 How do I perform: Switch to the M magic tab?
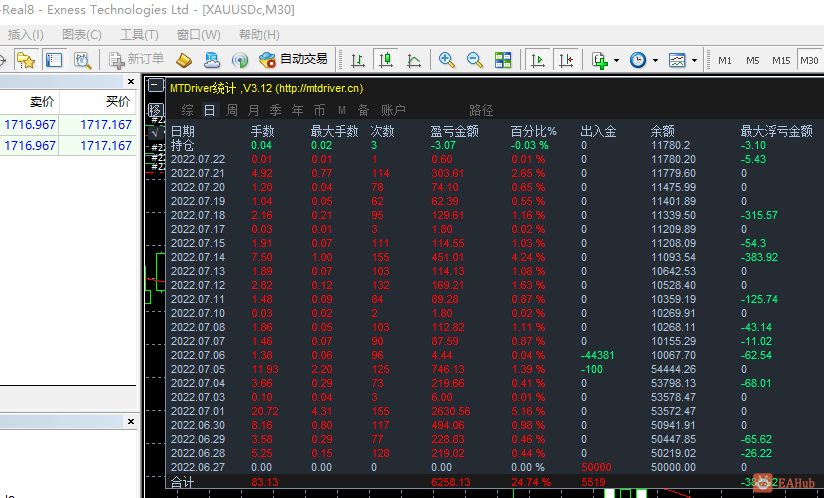(342, 110)
